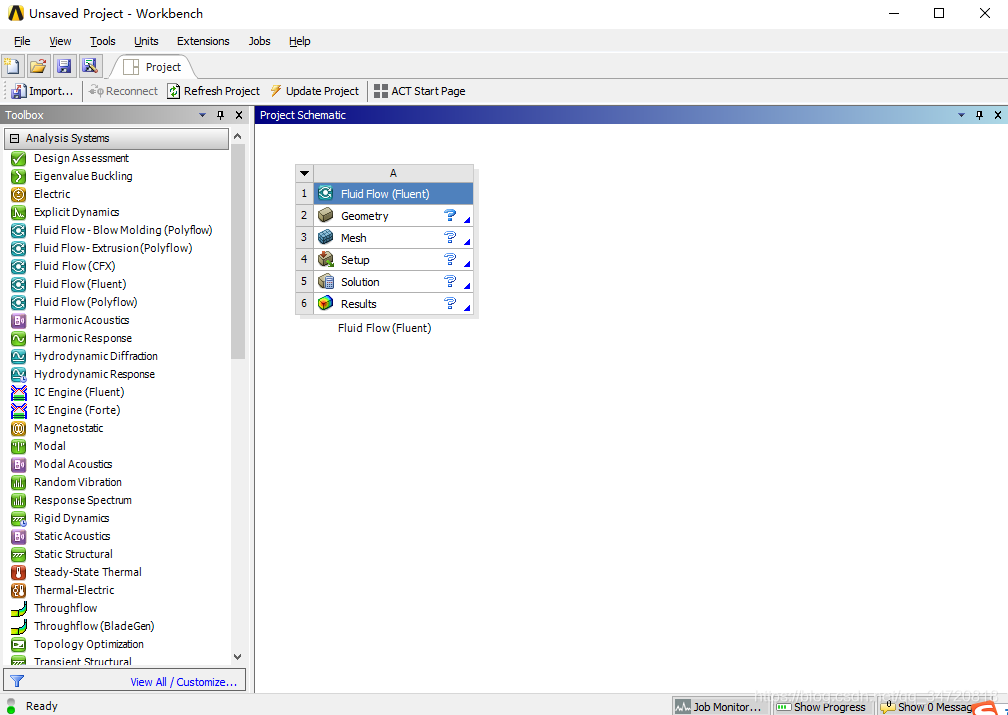Select the Setup cell in system A
The image size is (1008, 715).
pyautogui.click(x=393, y=260)
